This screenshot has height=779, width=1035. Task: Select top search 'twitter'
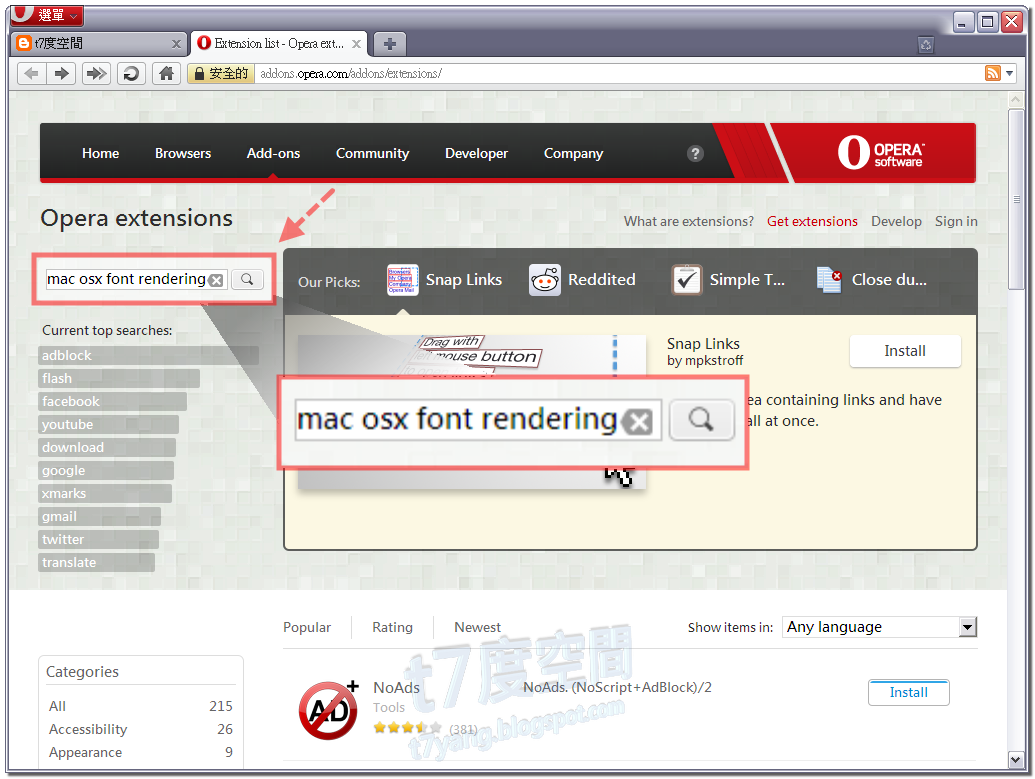(98, 540)
